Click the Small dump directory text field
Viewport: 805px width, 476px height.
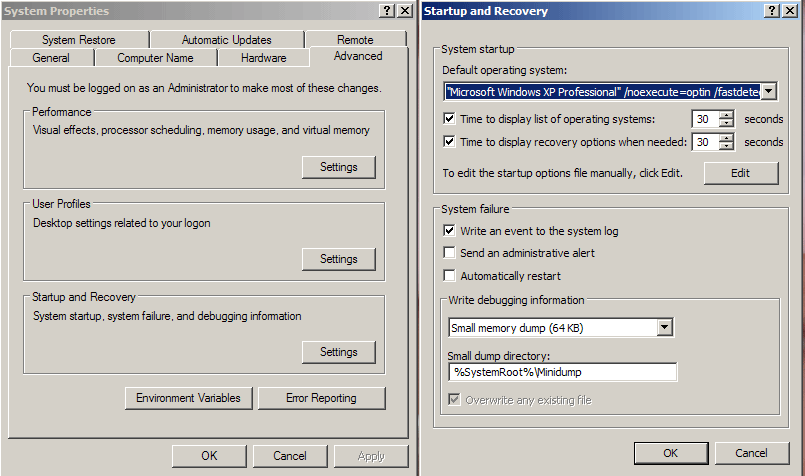coord(563,372)
